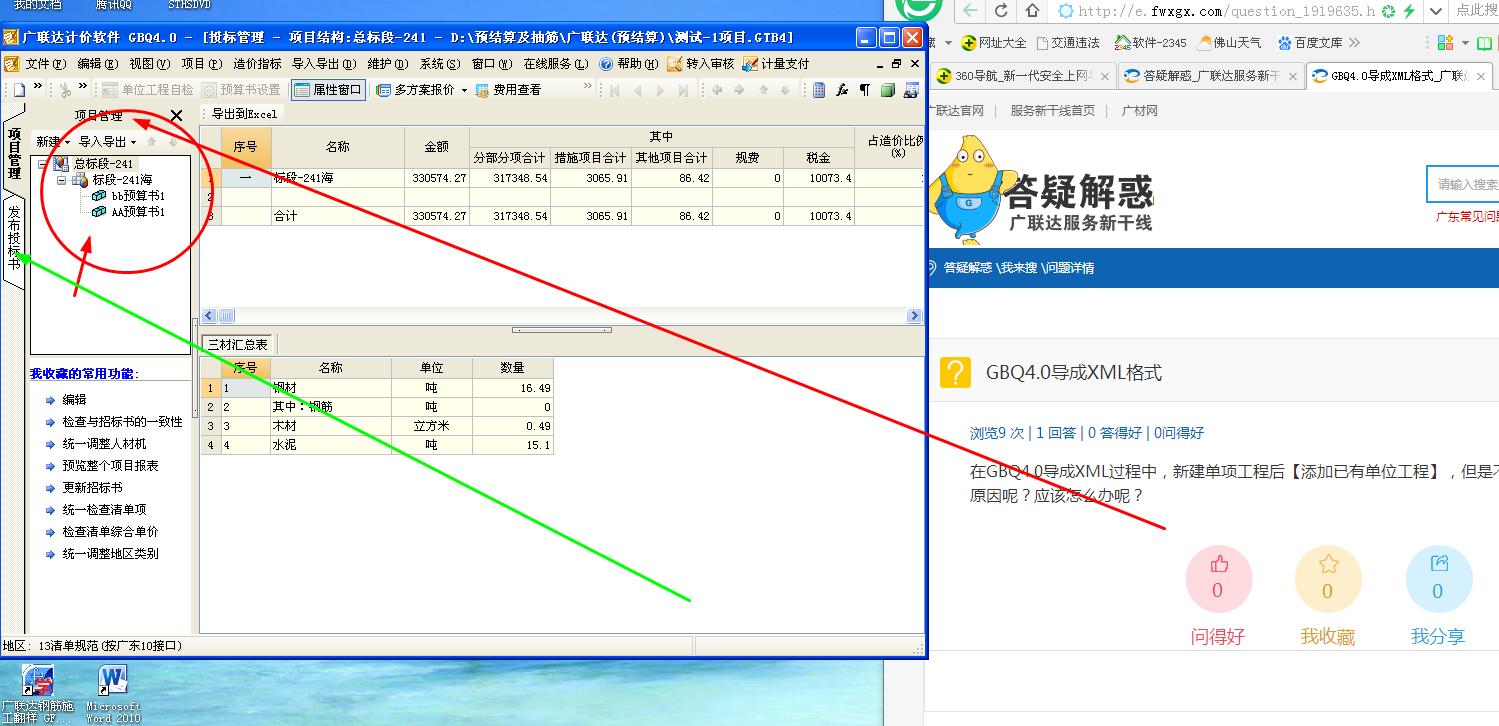Click the left arrow move icon
This screenshot has height=726, width=1499.
point(717,90)
